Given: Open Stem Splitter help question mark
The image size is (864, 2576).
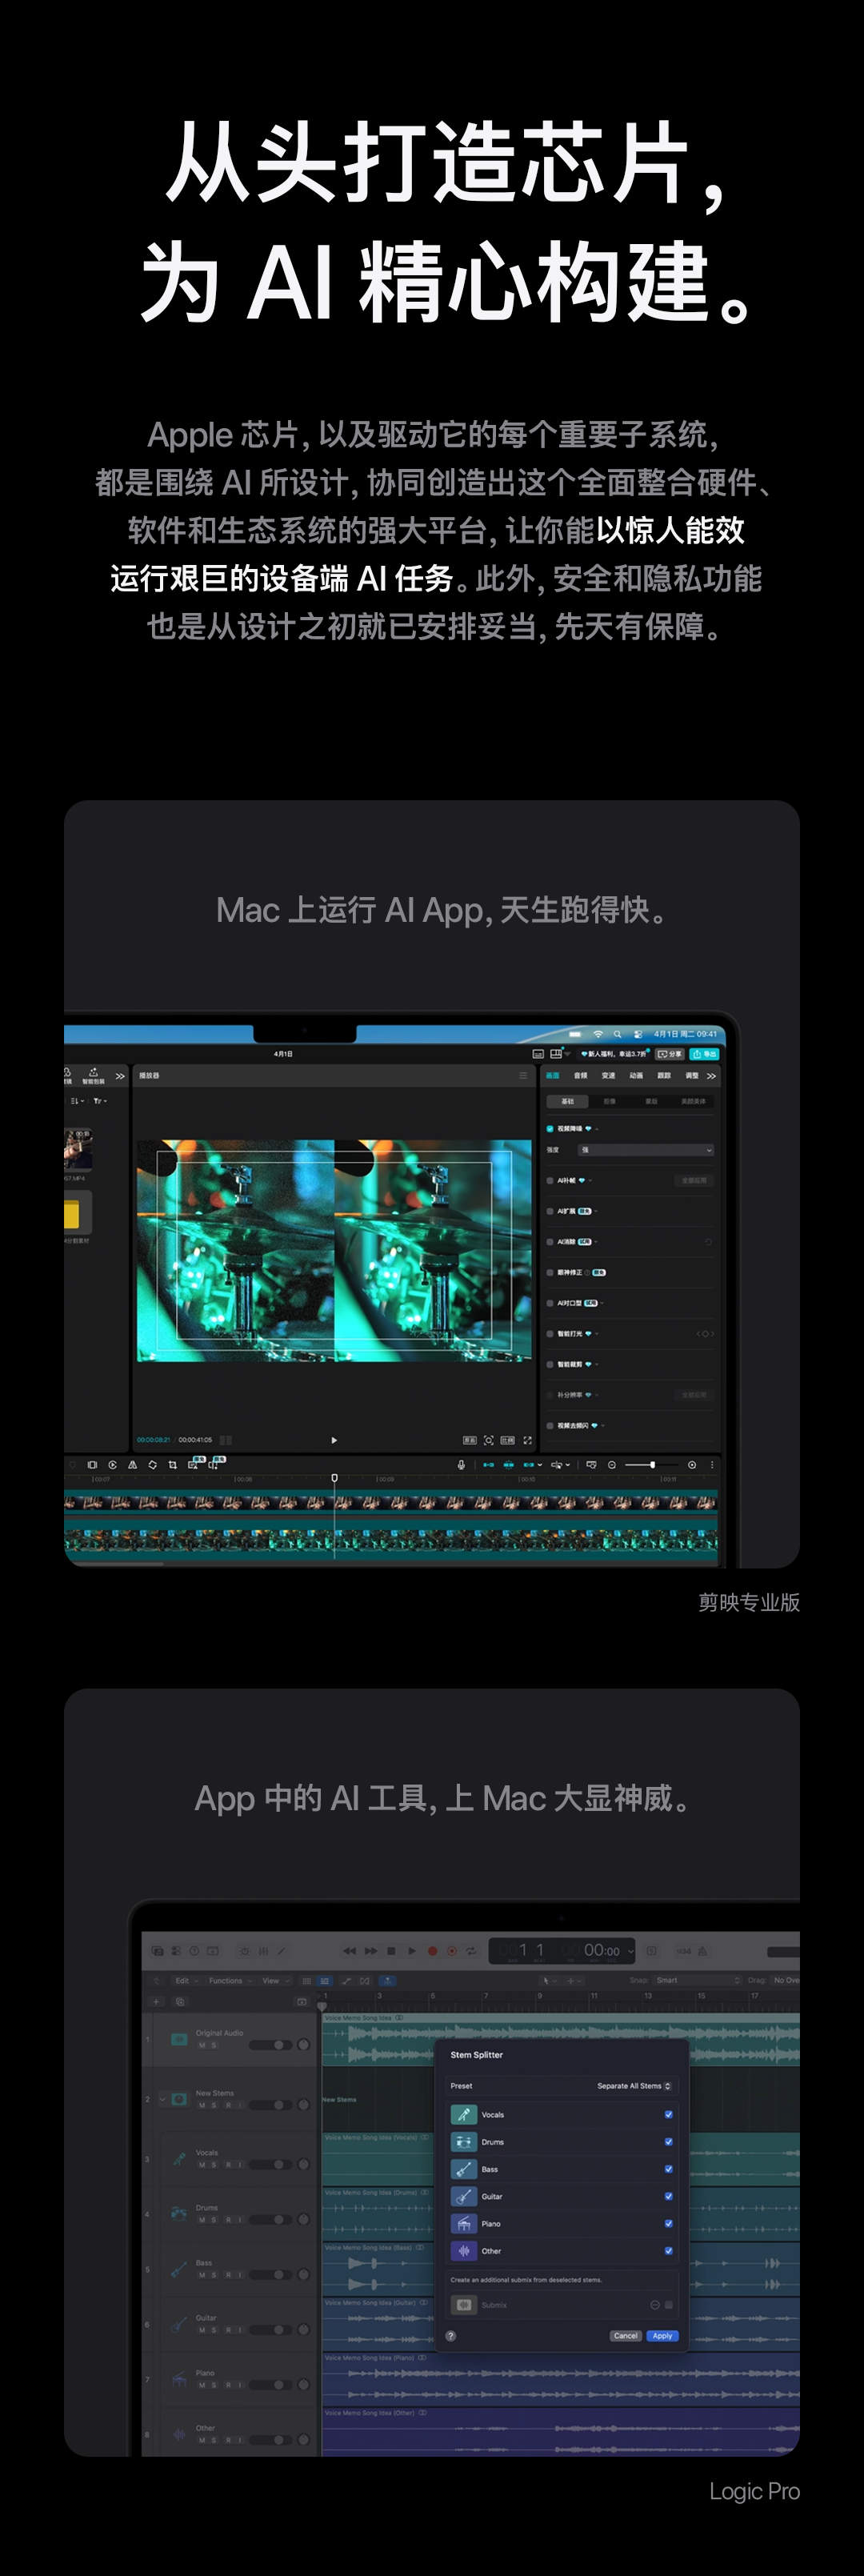Looking at the screenshot, I should tap(451, 2336).
